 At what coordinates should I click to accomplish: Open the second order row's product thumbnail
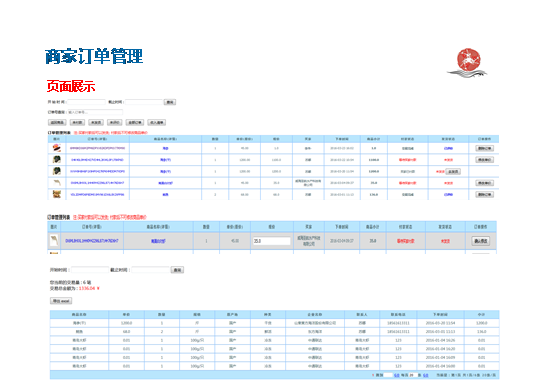point(57,160)
